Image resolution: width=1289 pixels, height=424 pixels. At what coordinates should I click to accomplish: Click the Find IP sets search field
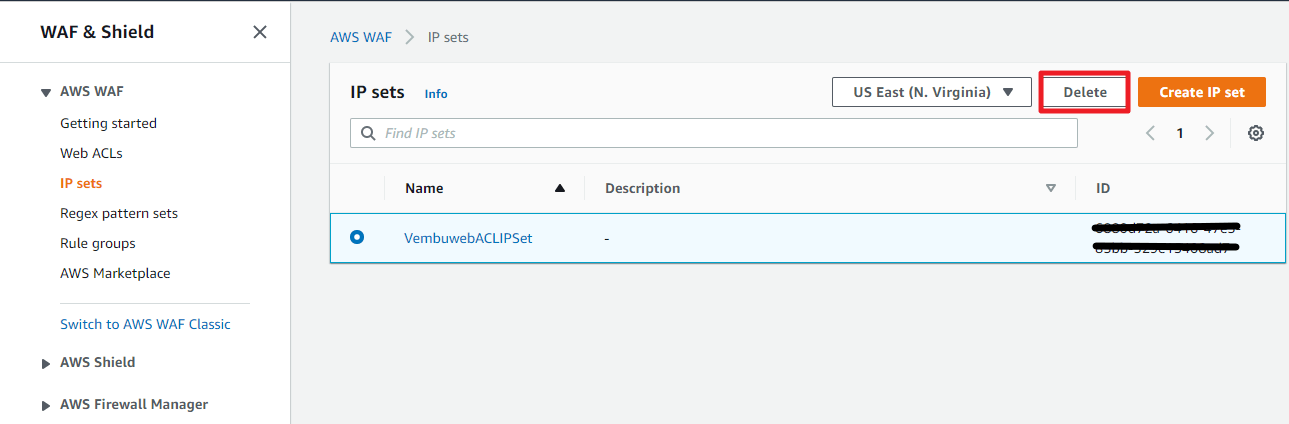click(x=714, y=133)
